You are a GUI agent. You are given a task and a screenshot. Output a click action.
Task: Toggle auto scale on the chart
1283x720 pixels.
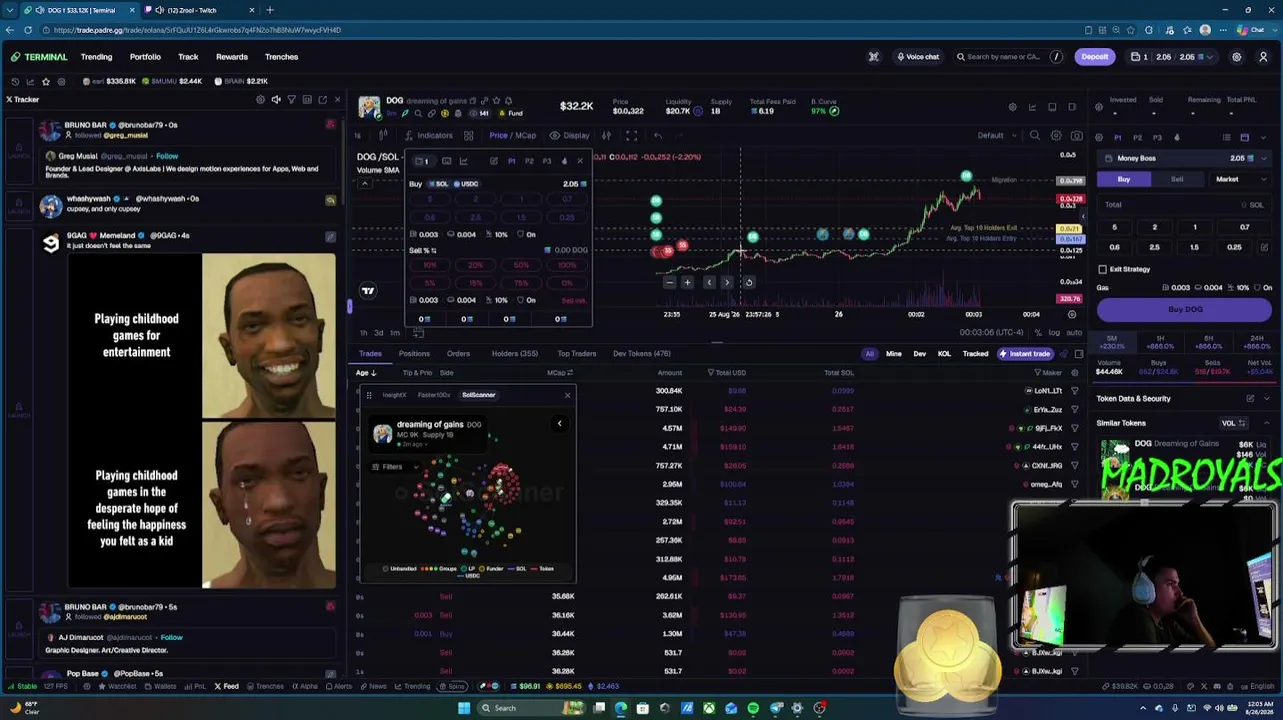tap(1073, 333)
